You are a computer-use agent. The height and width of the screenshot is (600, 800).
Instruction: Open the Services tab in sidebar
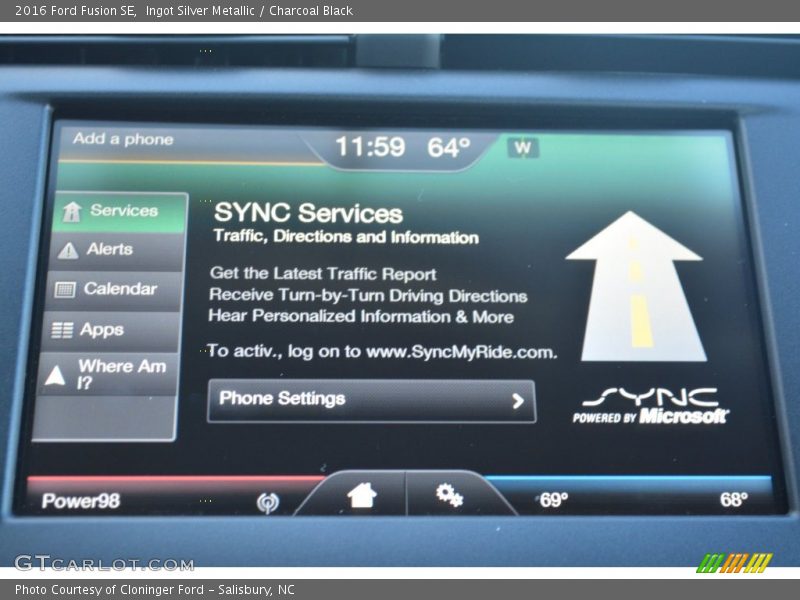pos(121,212)
